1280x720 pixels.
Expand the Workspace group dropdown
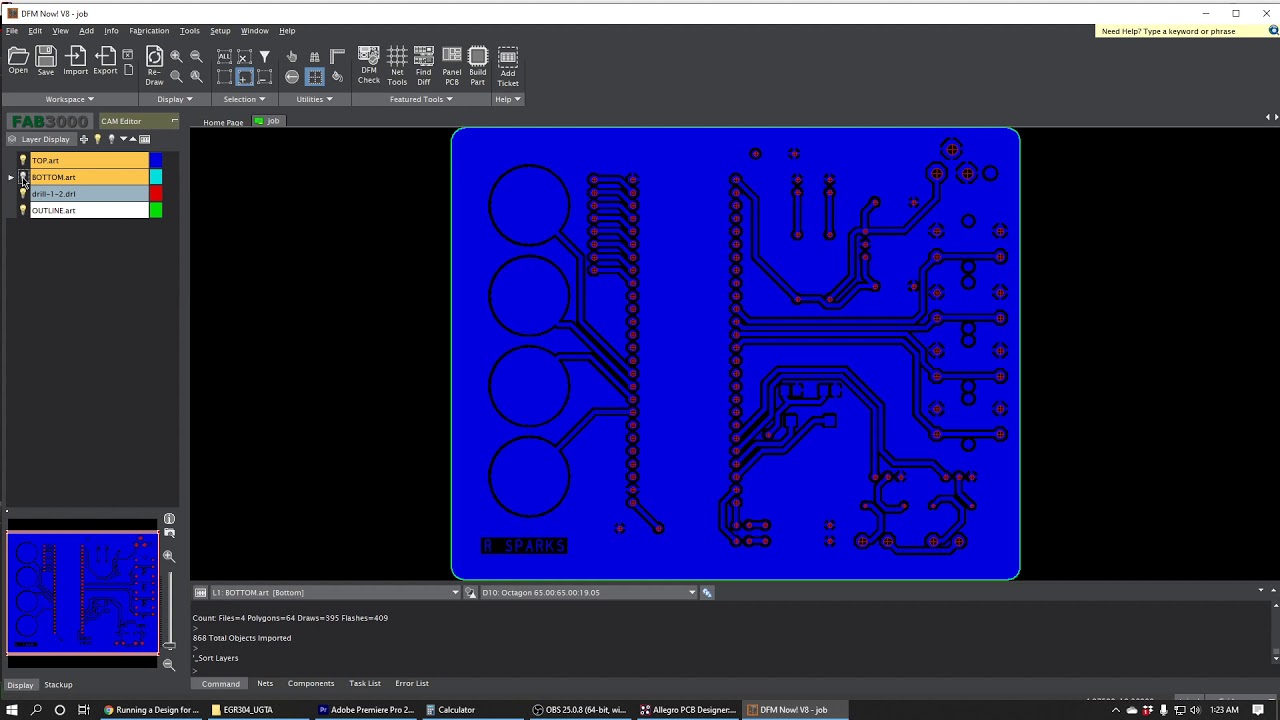(x=69, y=99)
